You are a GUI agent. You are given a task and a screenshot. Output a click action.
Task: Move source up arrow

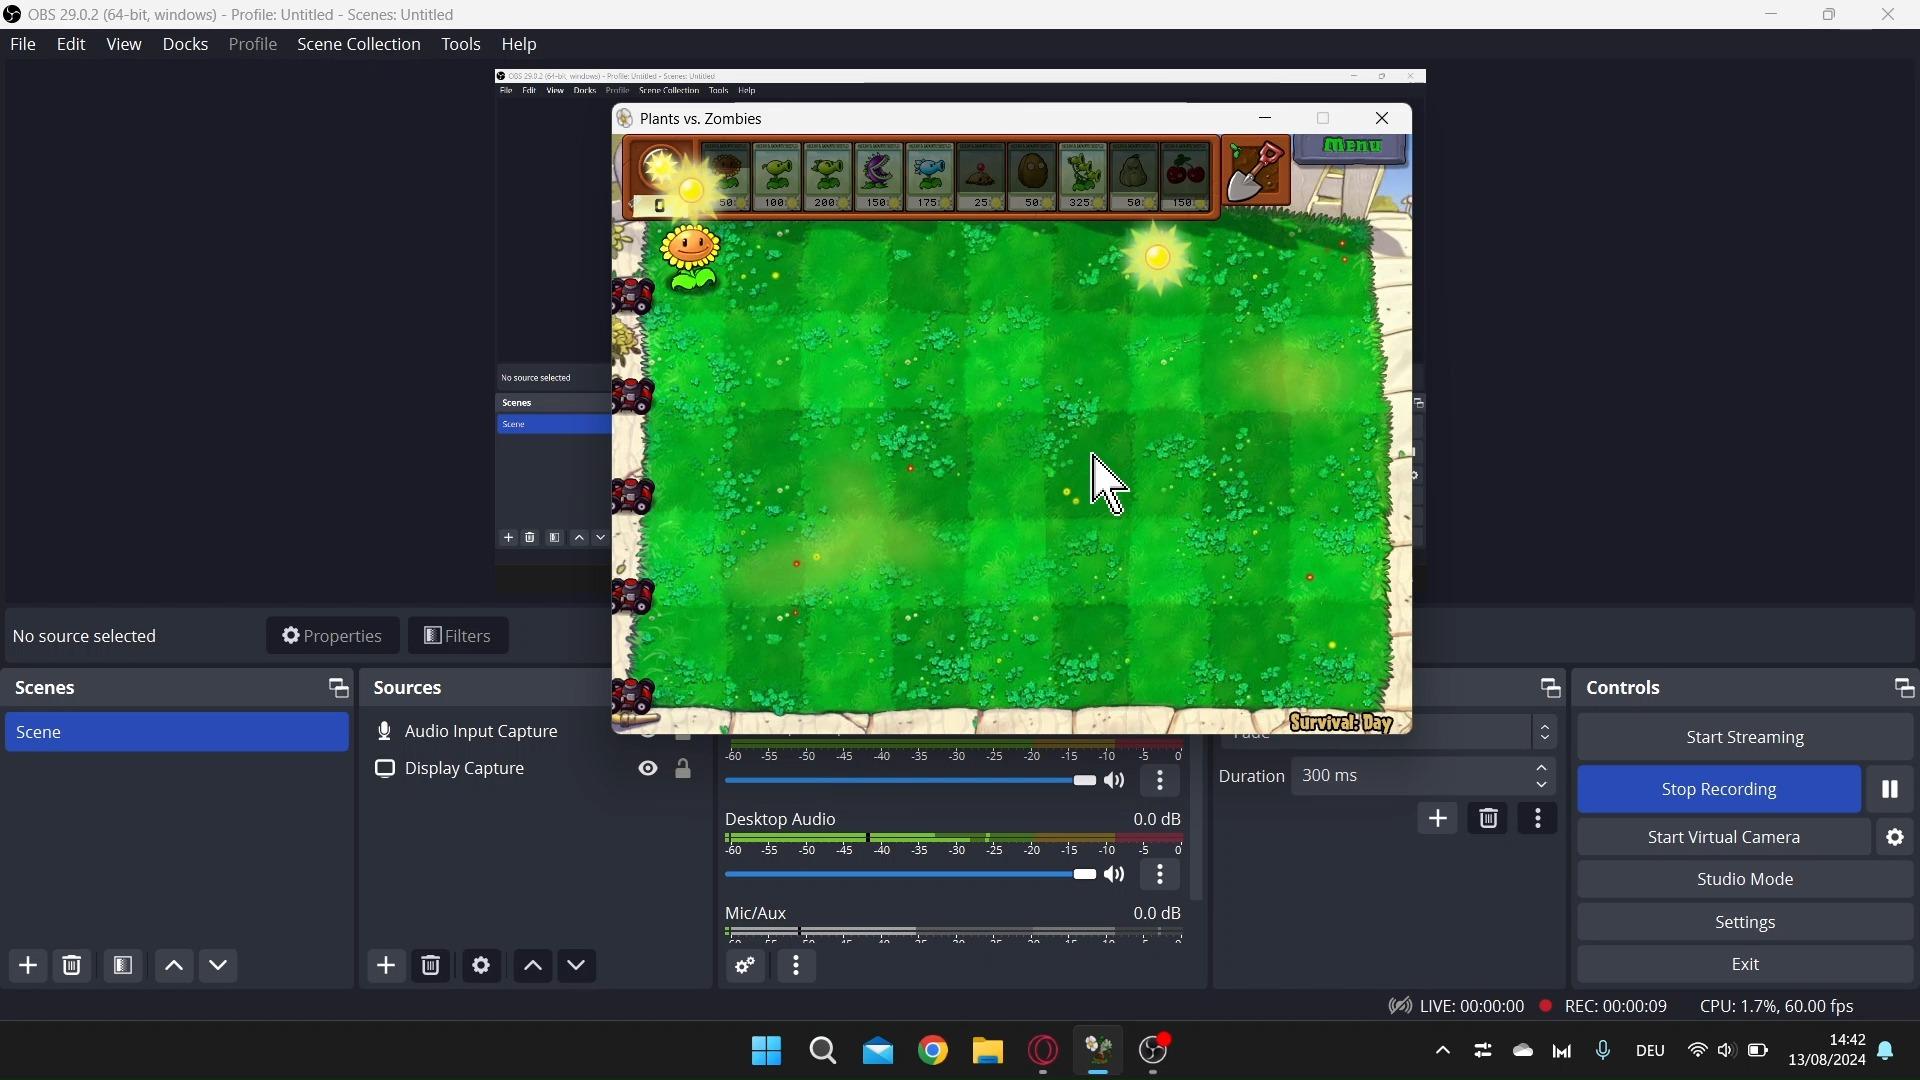click(533, 966)
